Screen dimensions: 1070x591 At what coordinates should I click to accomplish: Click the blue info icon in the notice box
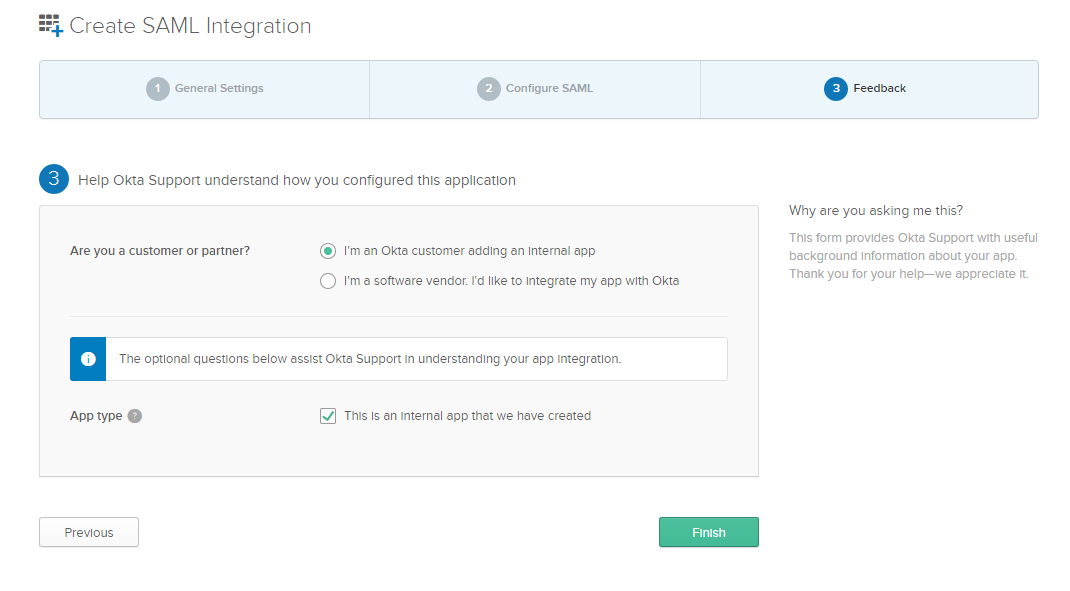point(88,359)
